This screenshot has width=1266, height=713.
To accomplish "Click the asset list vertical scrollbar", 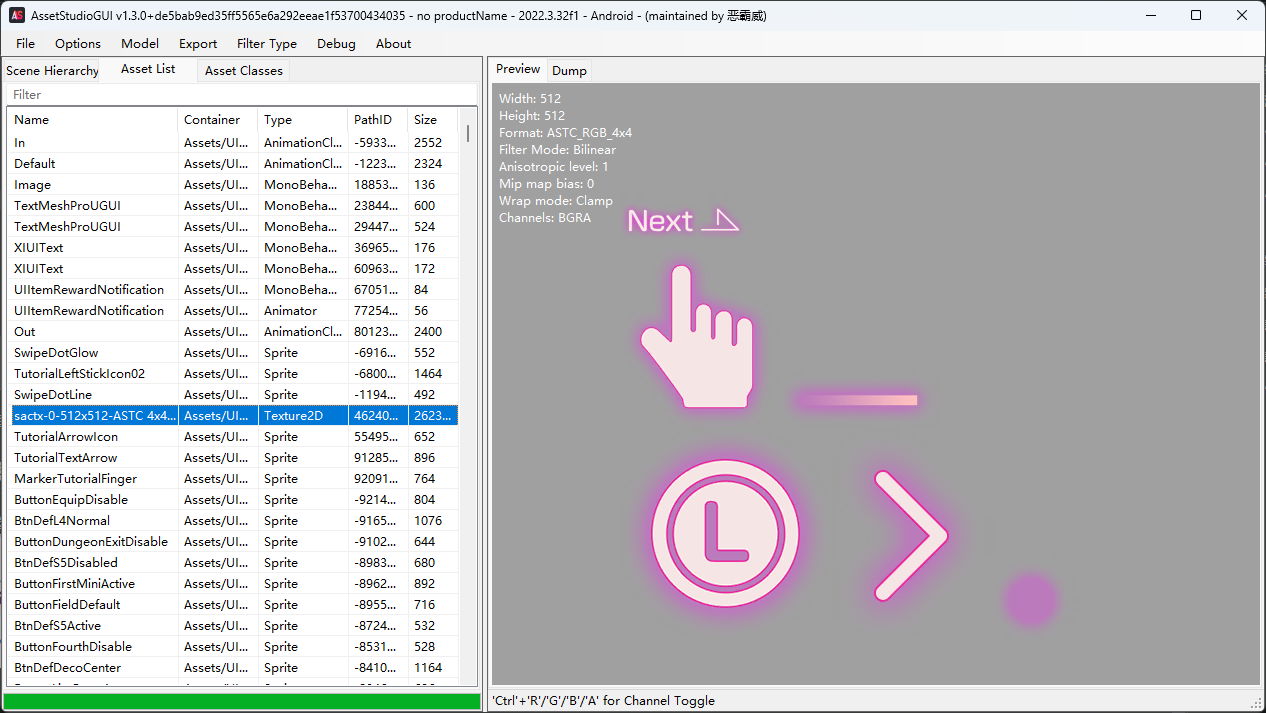I will click(x=468, y=395).
